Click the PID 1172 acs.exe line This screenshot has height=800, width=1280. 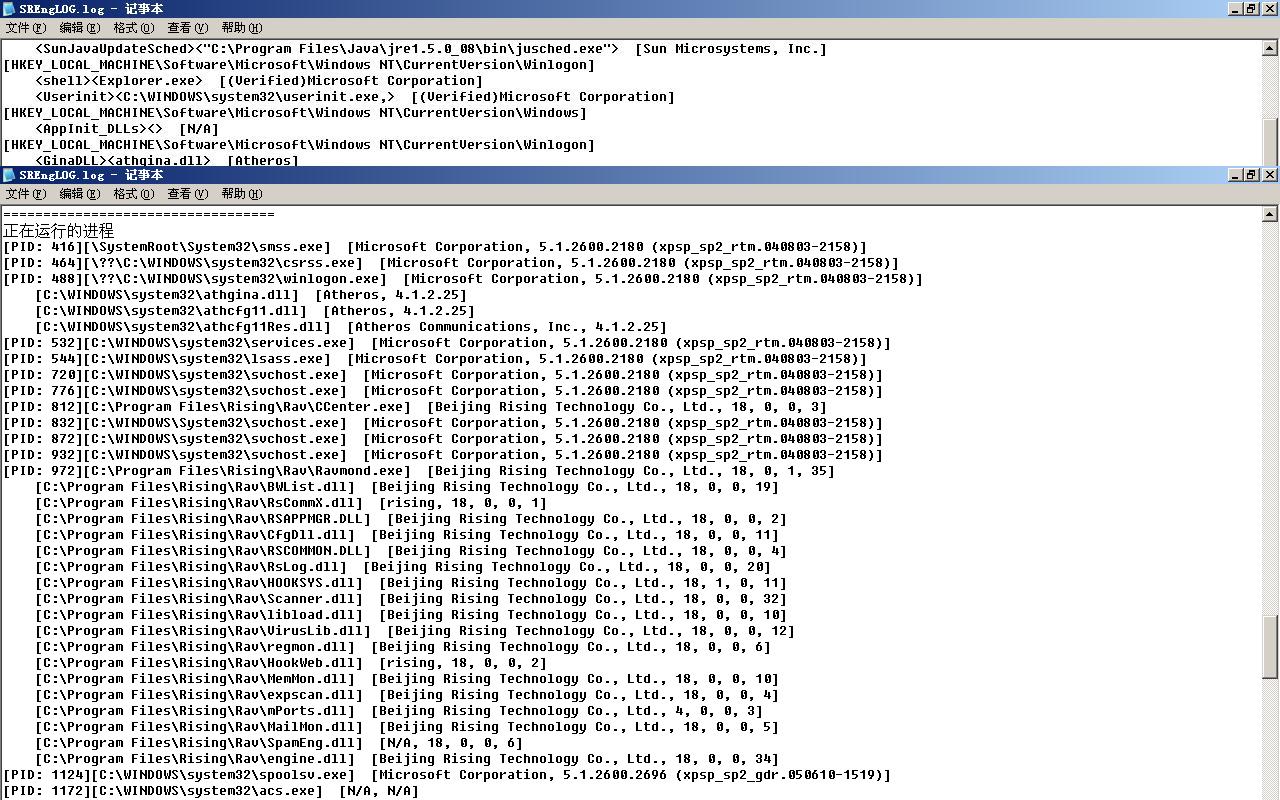(x=211, y=791)
